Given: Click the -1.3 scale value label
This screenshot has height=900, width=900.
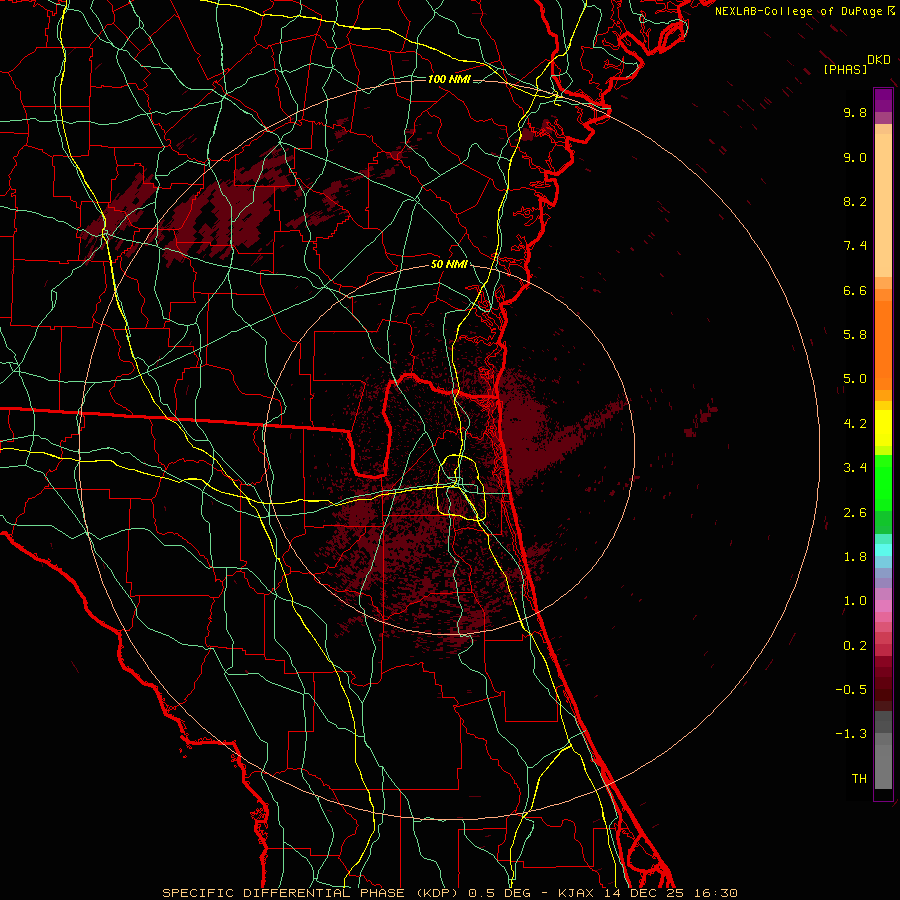Looking at the screenshot, I should tap(851, 734).
